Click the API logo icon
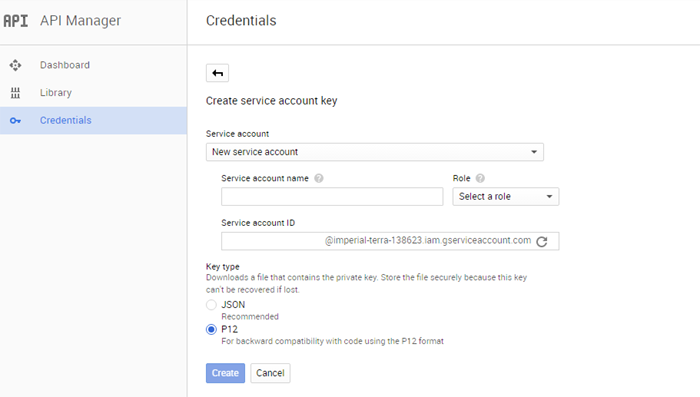The image size is (700, 397). [x=16, y=21]
